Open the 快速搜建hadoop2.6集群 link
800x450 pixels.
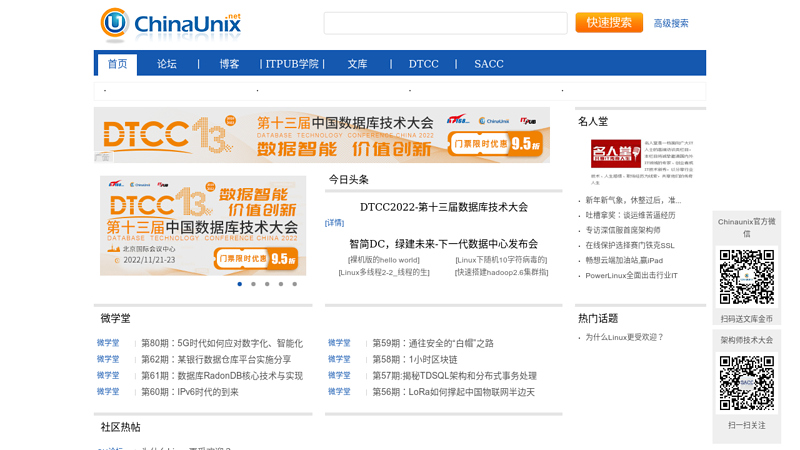tap(502, 272)
